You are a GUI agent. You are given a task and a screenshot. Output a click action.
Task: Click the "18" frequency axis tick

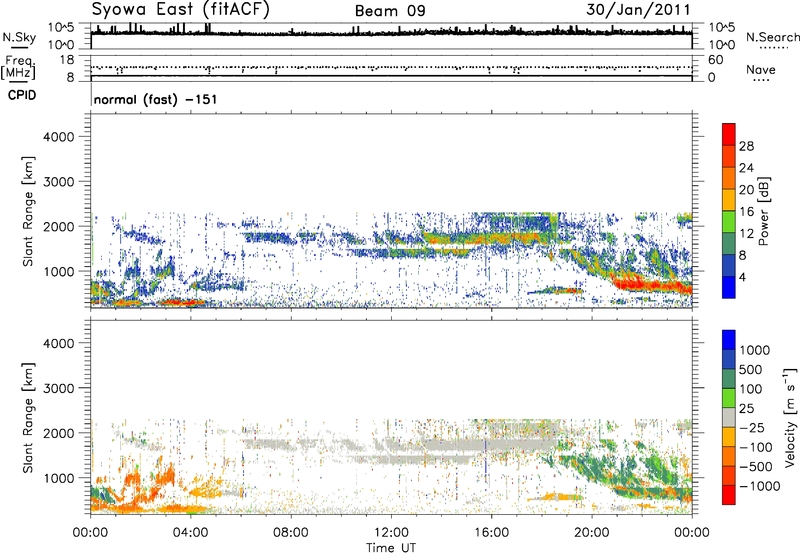point(66,60)
